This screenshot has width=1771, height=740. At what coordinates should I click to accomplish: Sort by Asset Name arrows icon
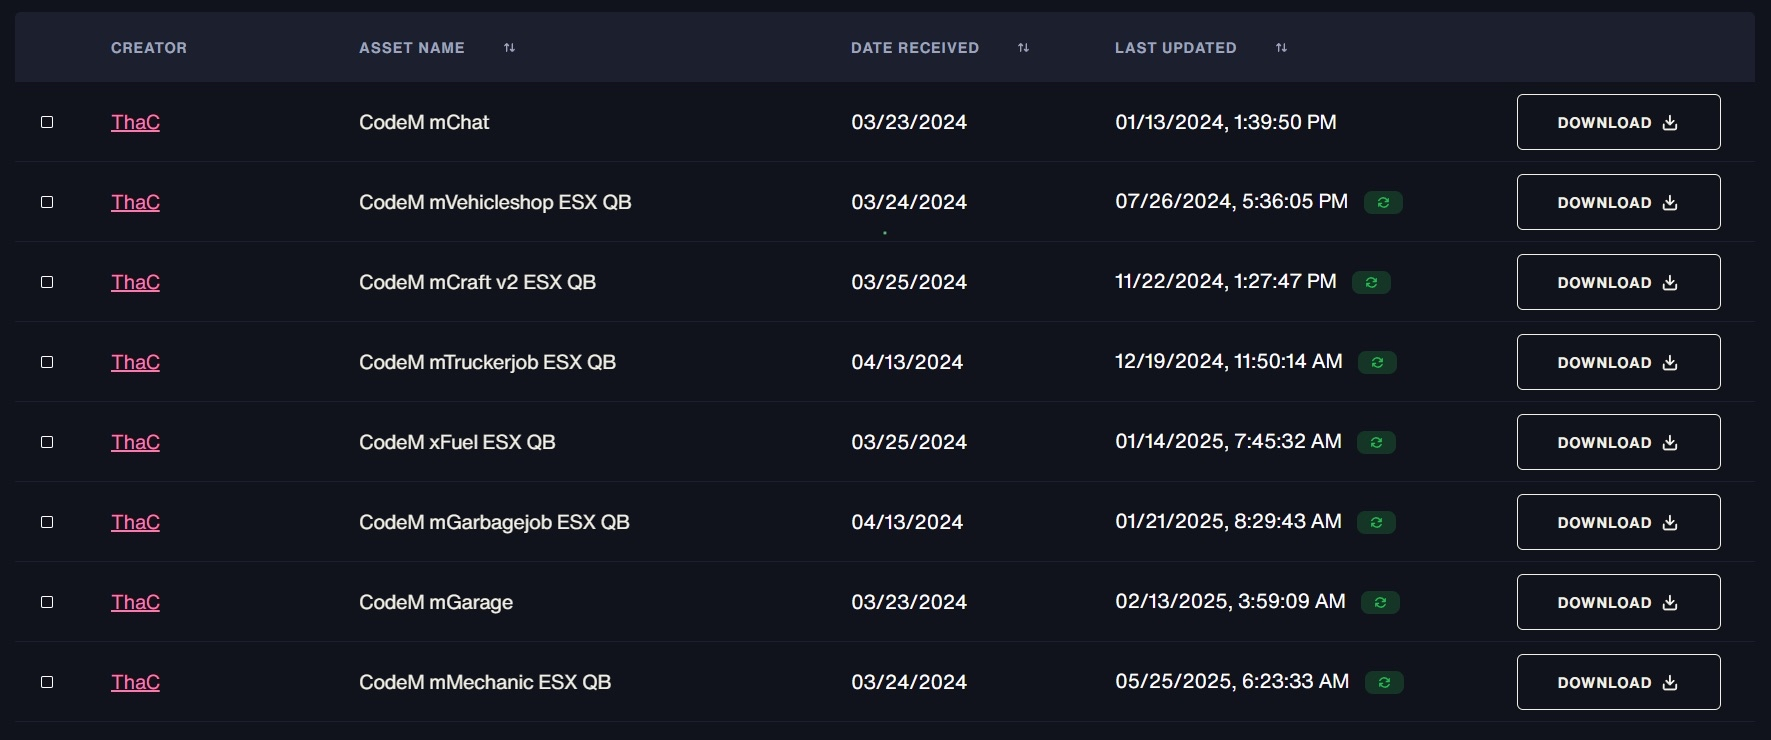509,48
